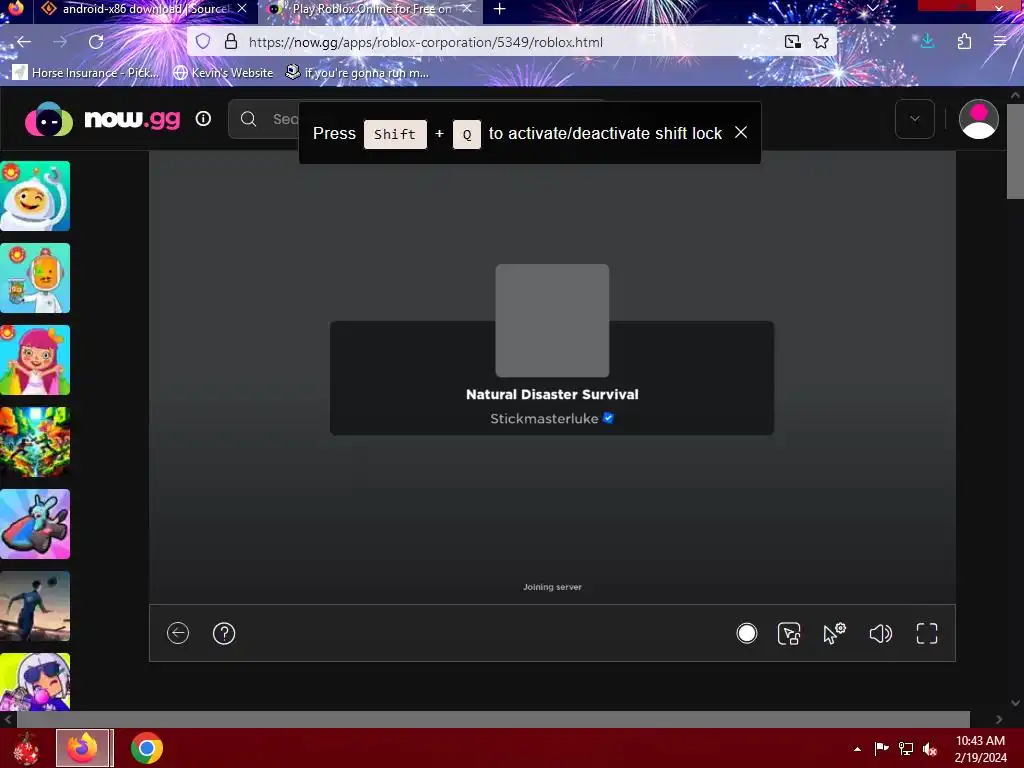1024x768 pixels.
Task: Open the extensions puzzle icon
Action: [964, 42]
